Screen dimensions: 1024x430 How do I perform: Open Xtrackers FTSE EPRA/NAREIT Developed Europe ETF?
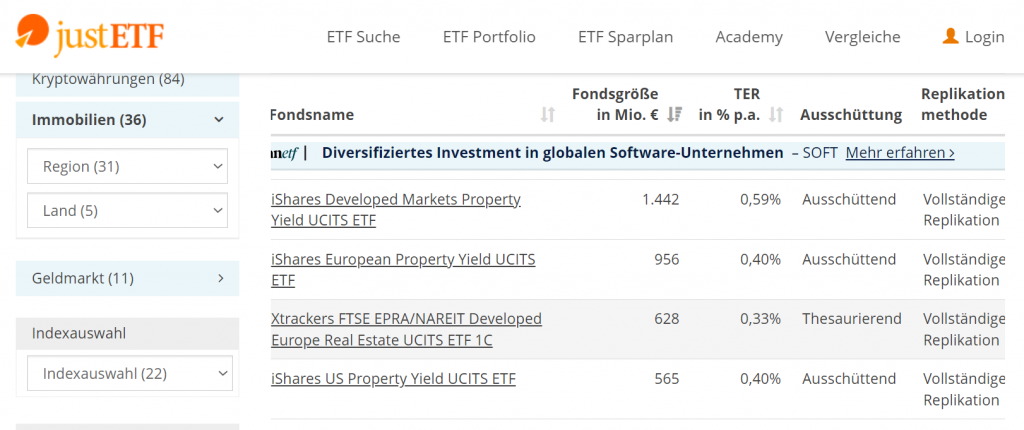coord(406,329)
